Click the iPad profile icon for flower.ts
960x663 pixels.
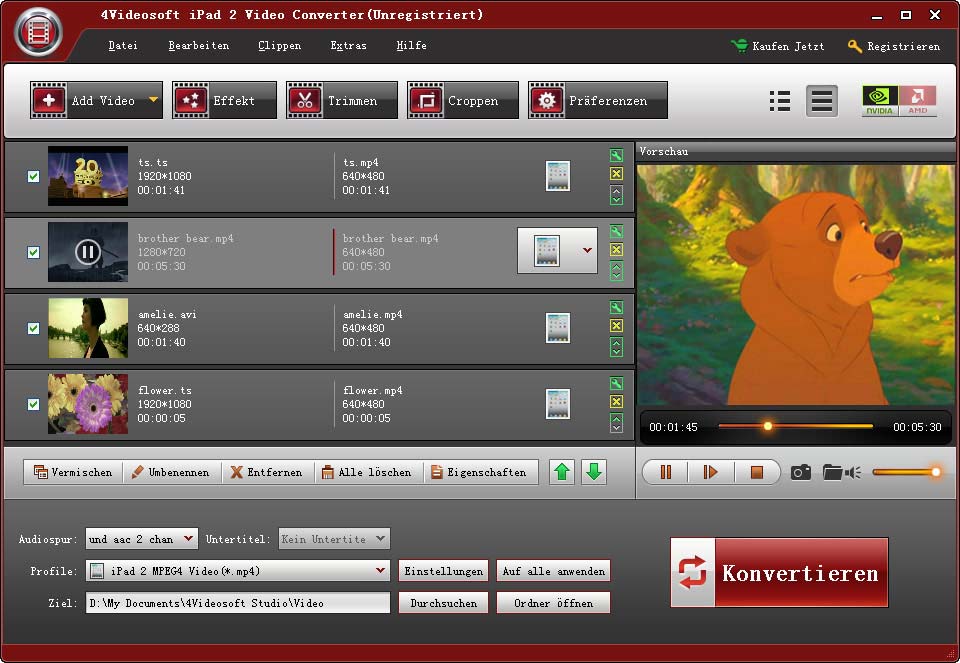click(x=558, y=404)
